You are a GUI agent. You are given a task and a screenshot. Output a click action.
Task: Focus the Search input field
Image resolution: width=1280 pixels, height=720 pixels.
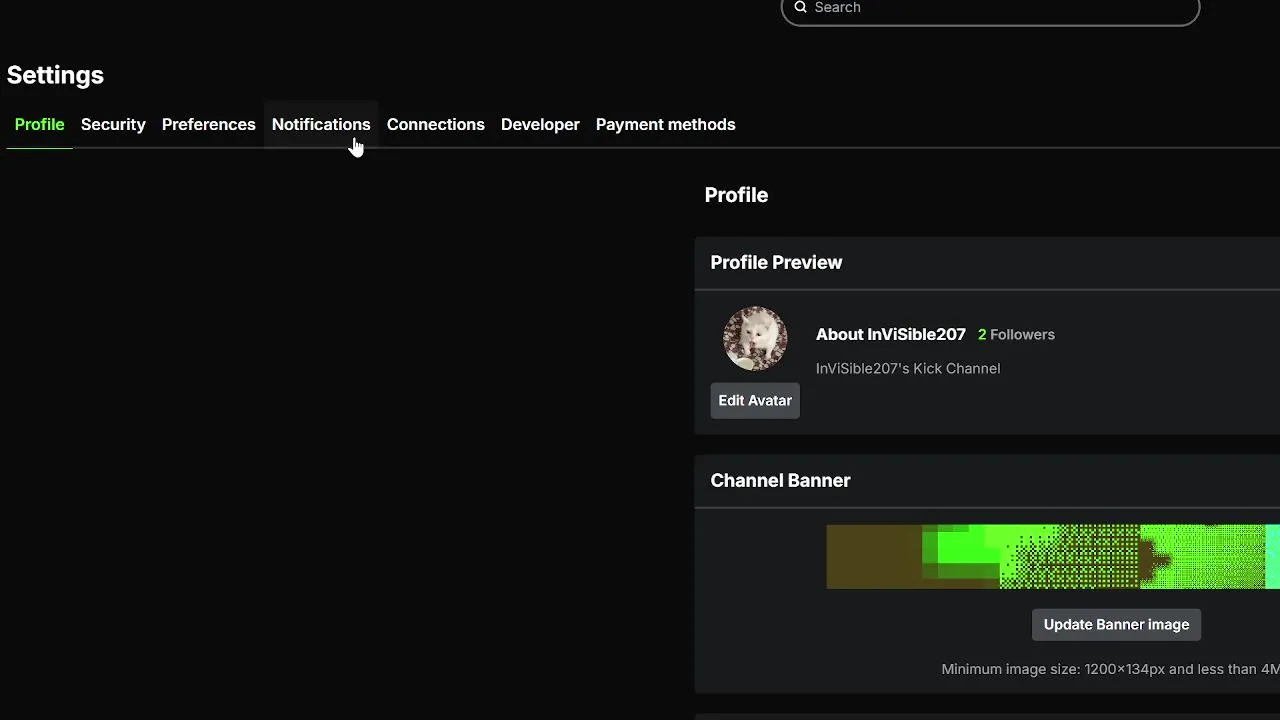point(990,8)
